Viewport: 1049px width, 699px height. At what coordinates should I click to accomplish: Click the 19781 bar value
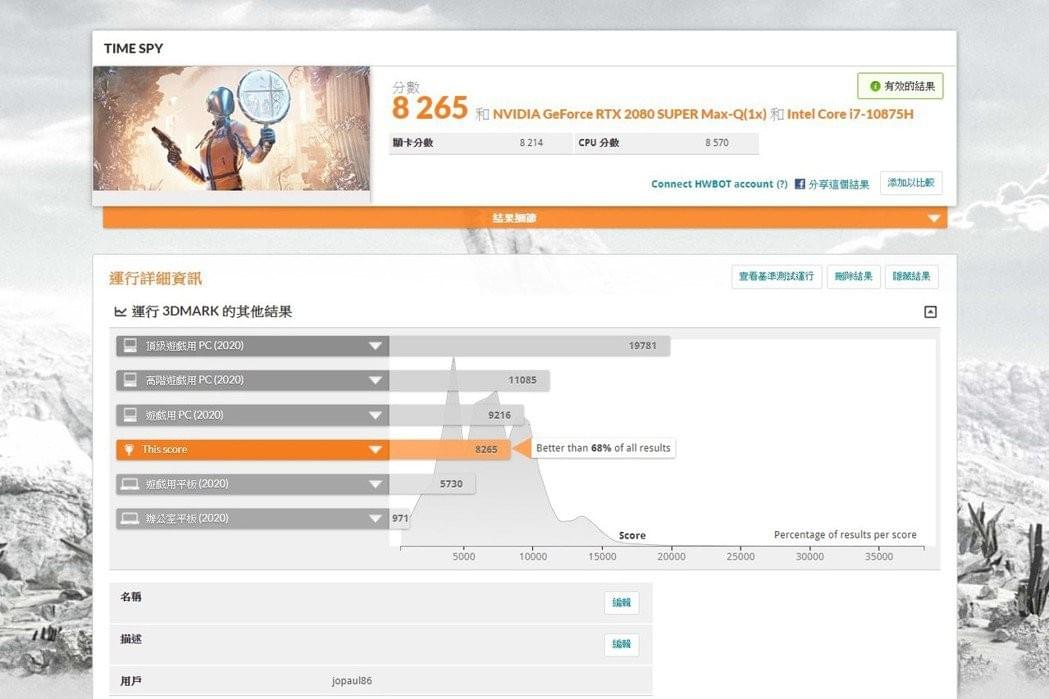click(642, 346)
